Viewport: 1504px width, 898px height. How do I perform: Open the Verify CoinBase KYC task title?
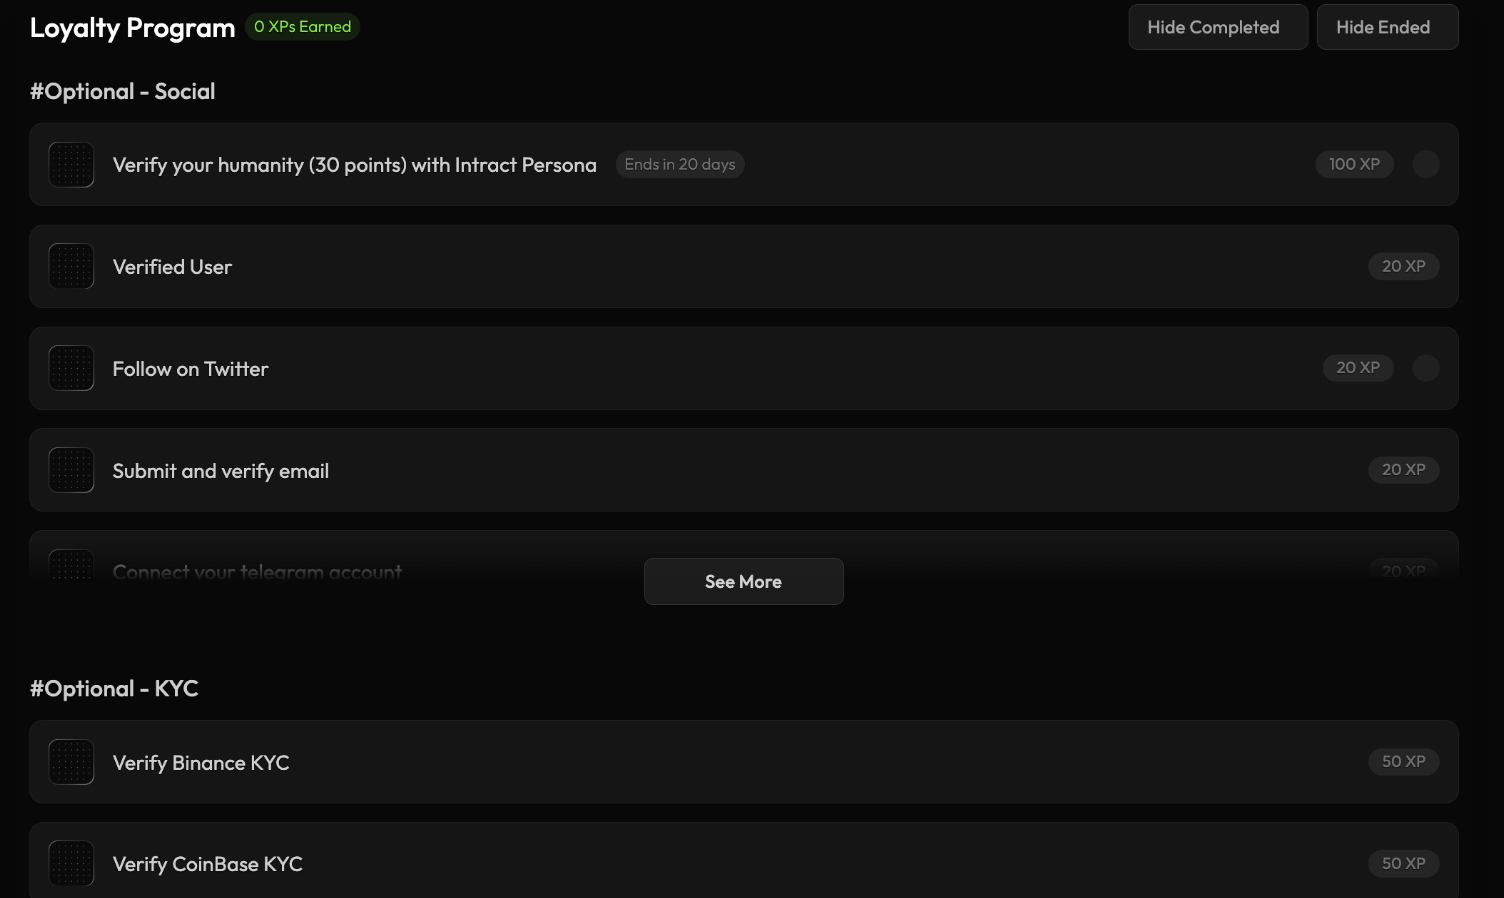[x=207, y=864]
